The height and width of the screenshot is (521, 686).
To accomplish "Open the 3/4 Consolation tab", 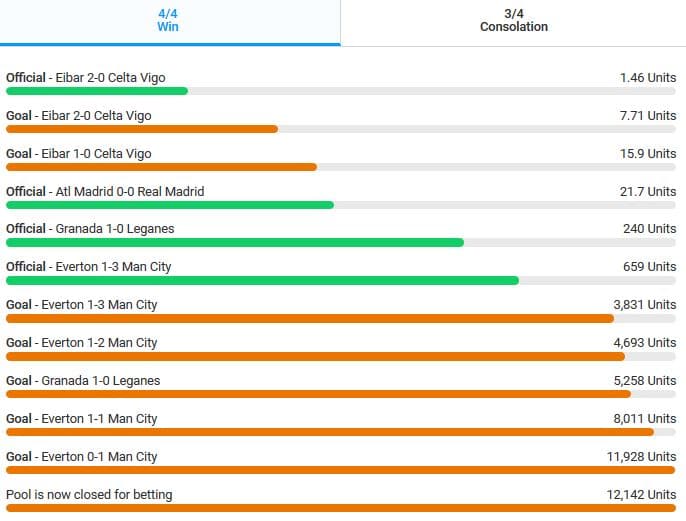I will [513, 20].
